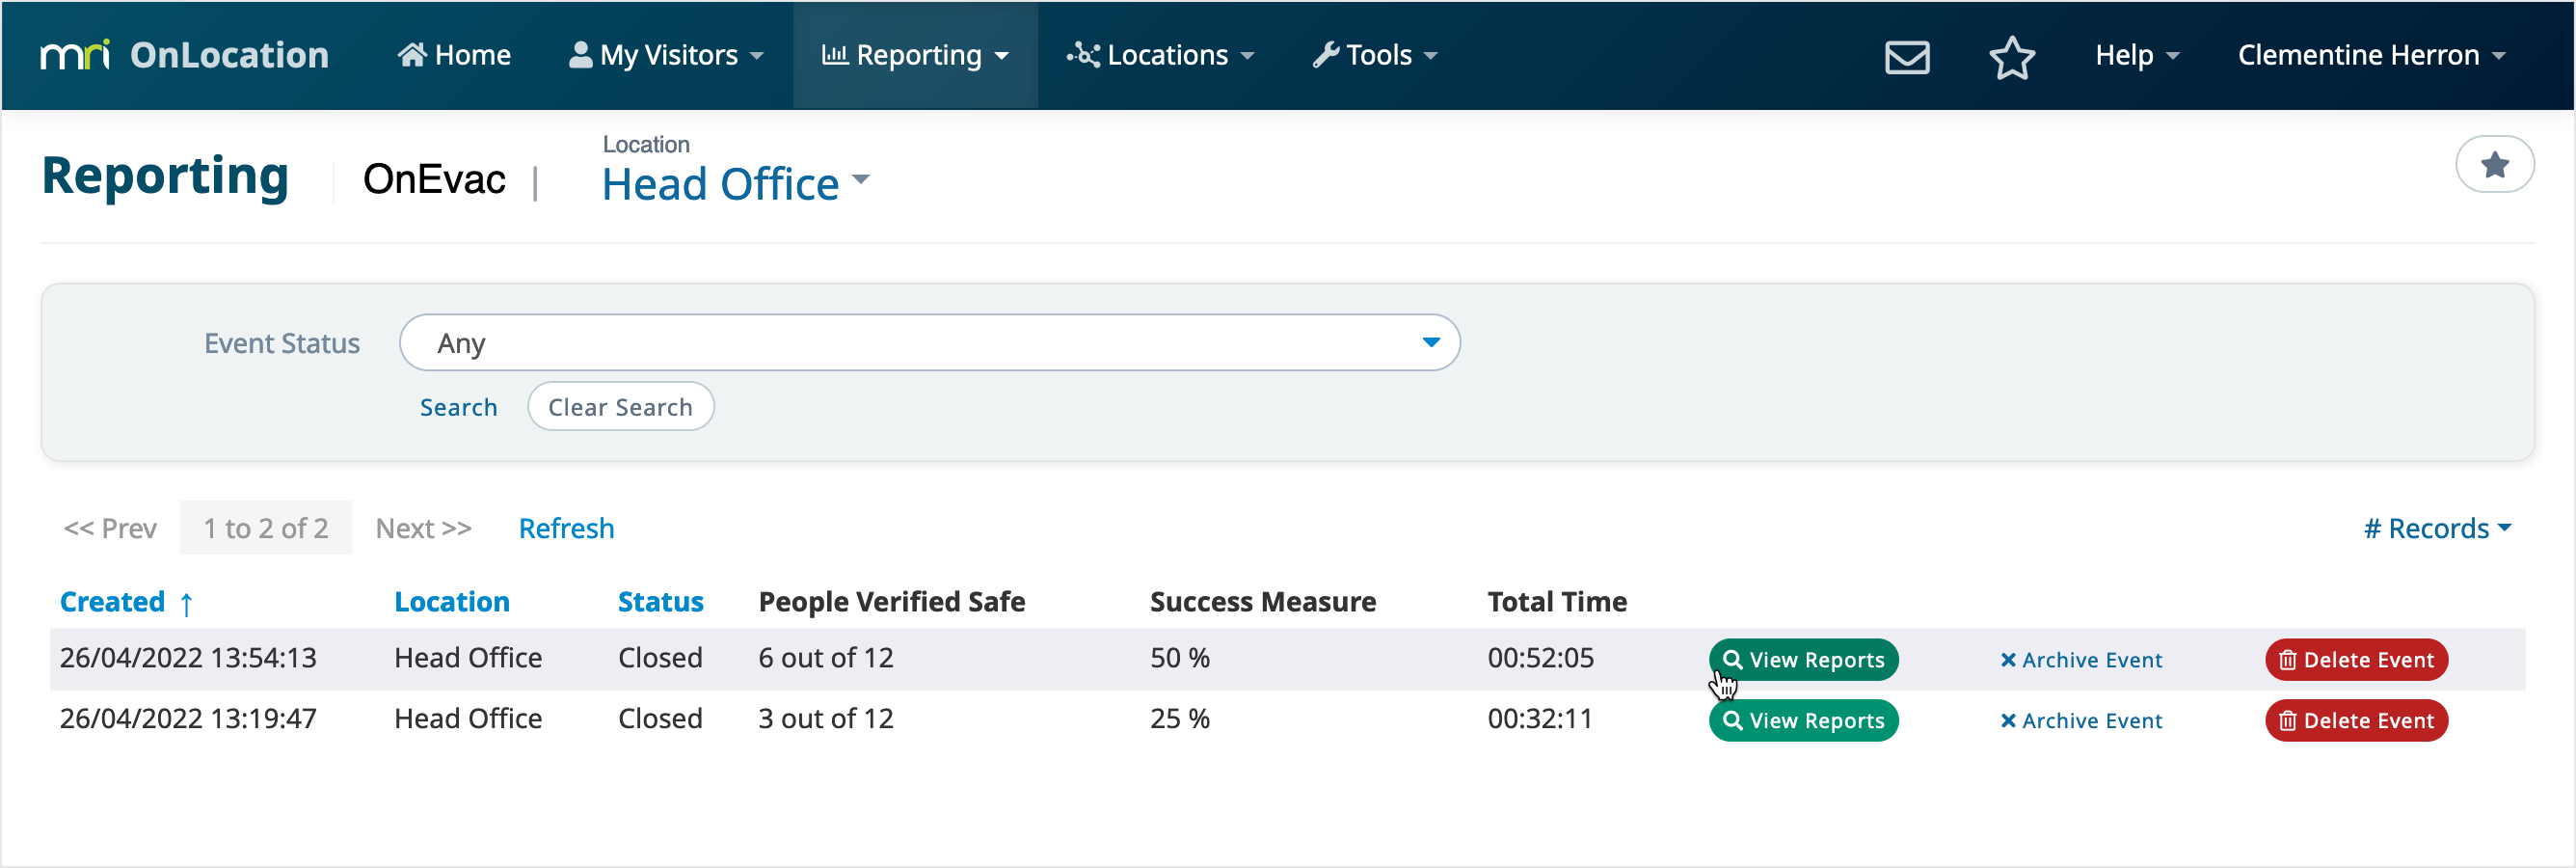Open the My Visitors menu
Viewport: 2576px width, 868px height.
[x=666, y=55]
